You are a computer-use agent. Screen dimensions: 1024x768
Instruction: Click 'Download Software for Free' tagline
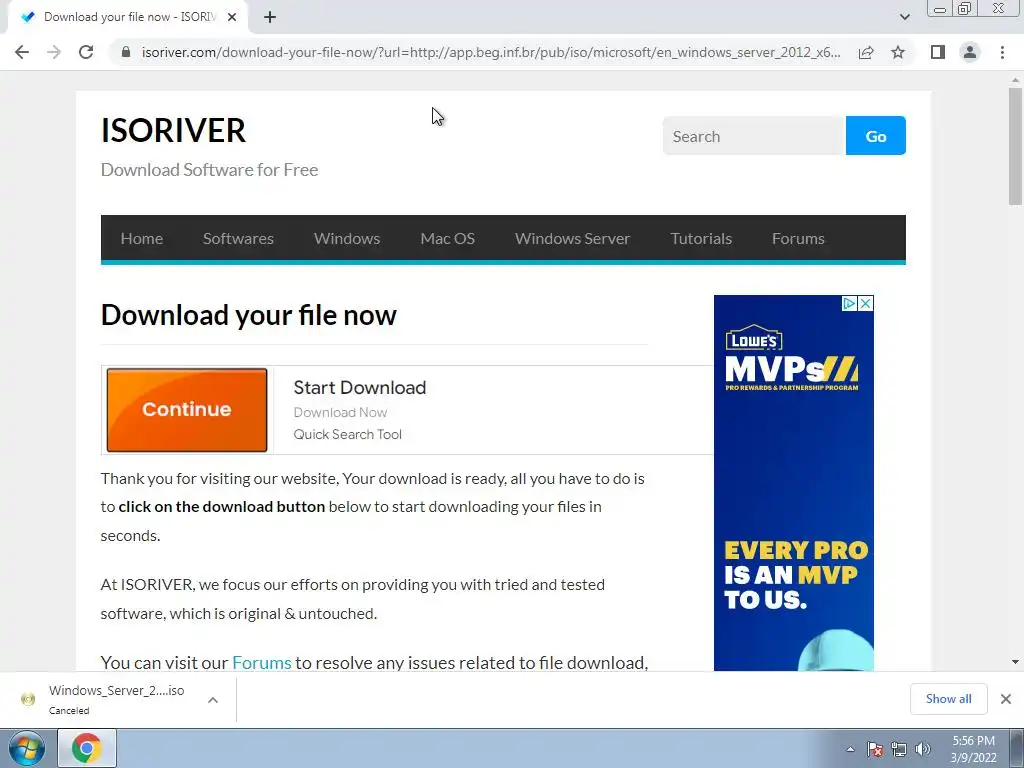tap(209, 170)
